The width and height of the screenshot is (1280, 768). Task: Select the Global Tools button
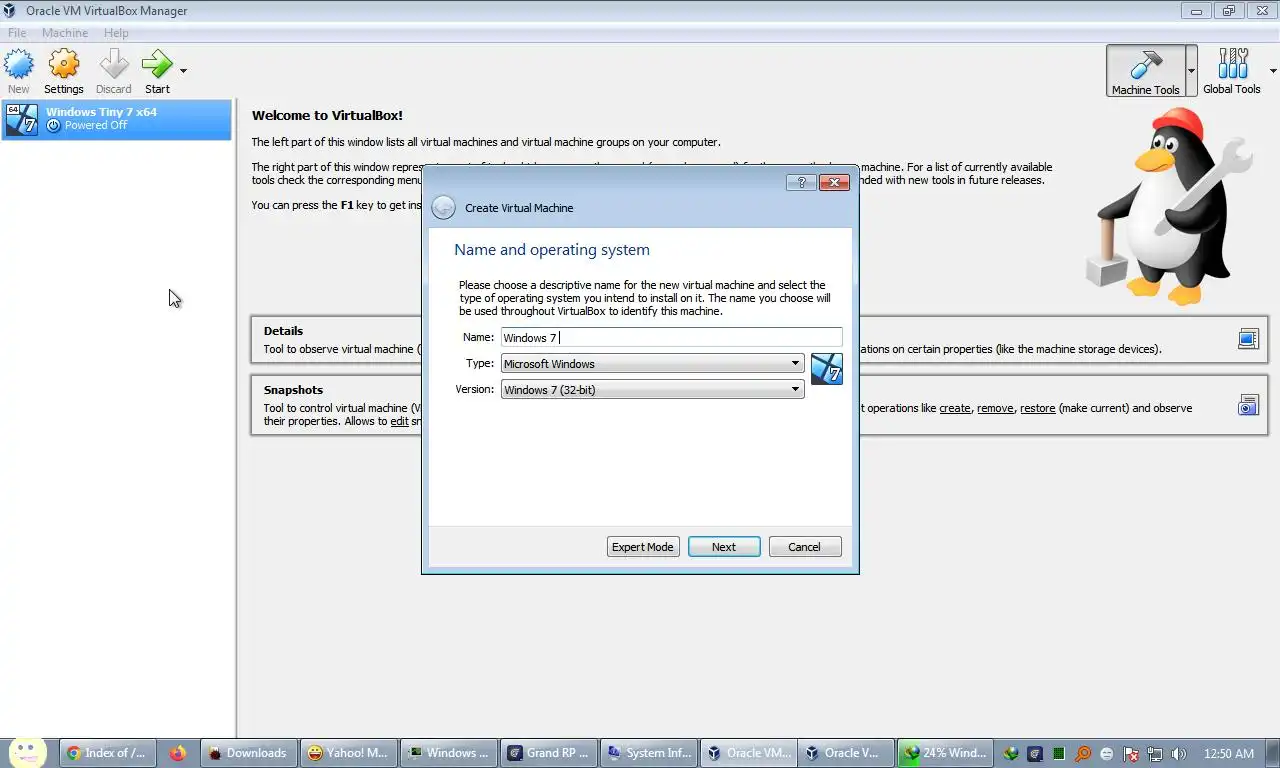(1232, 71)
